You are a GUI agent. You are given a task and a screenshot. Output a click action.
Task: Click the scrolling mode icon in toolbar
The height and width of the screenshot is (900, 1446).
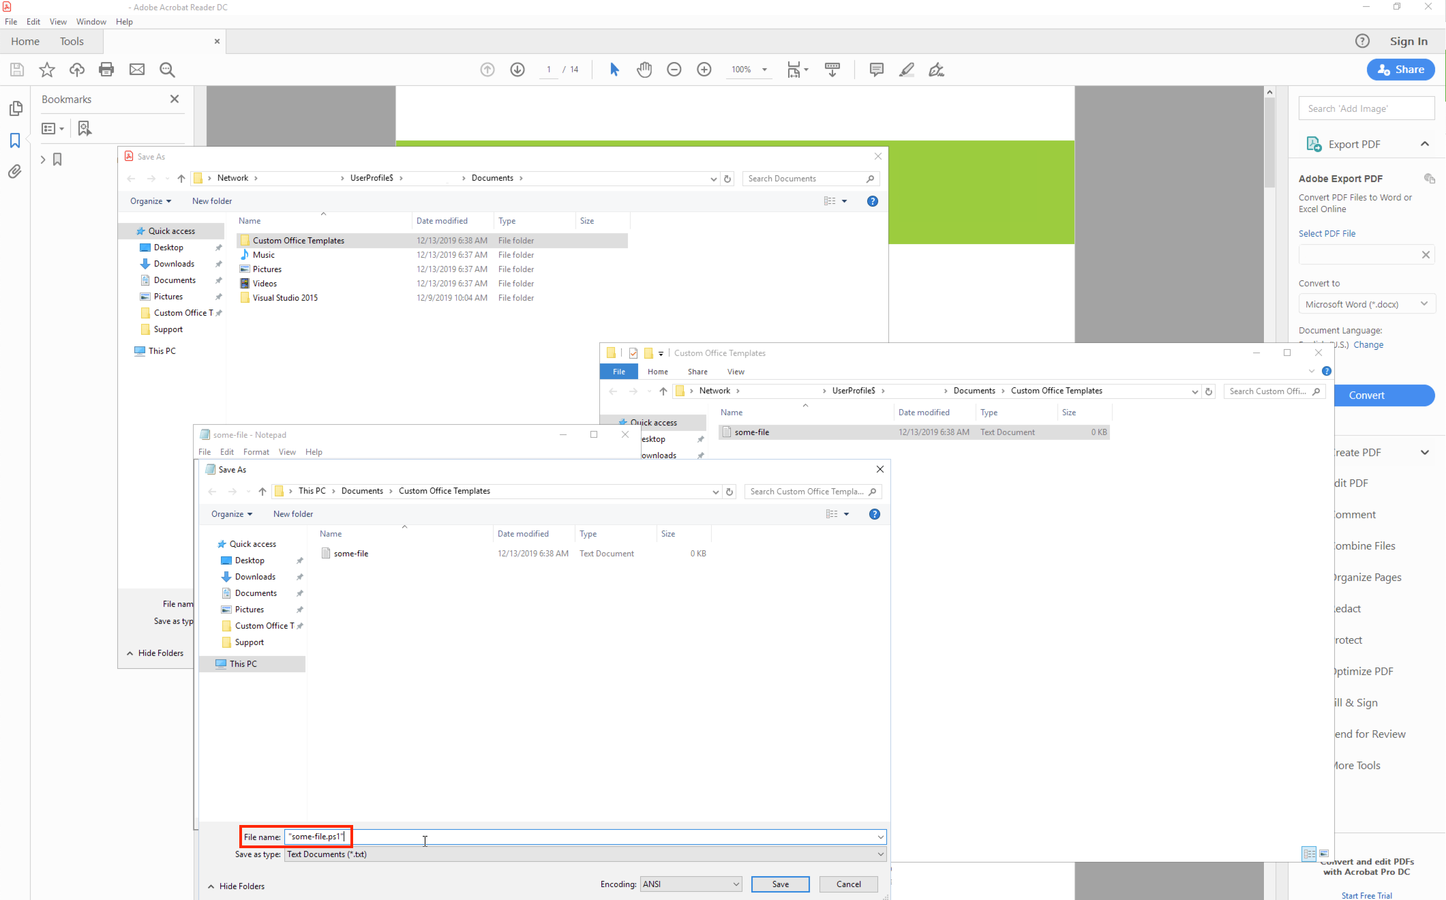(x=832, y=69)
